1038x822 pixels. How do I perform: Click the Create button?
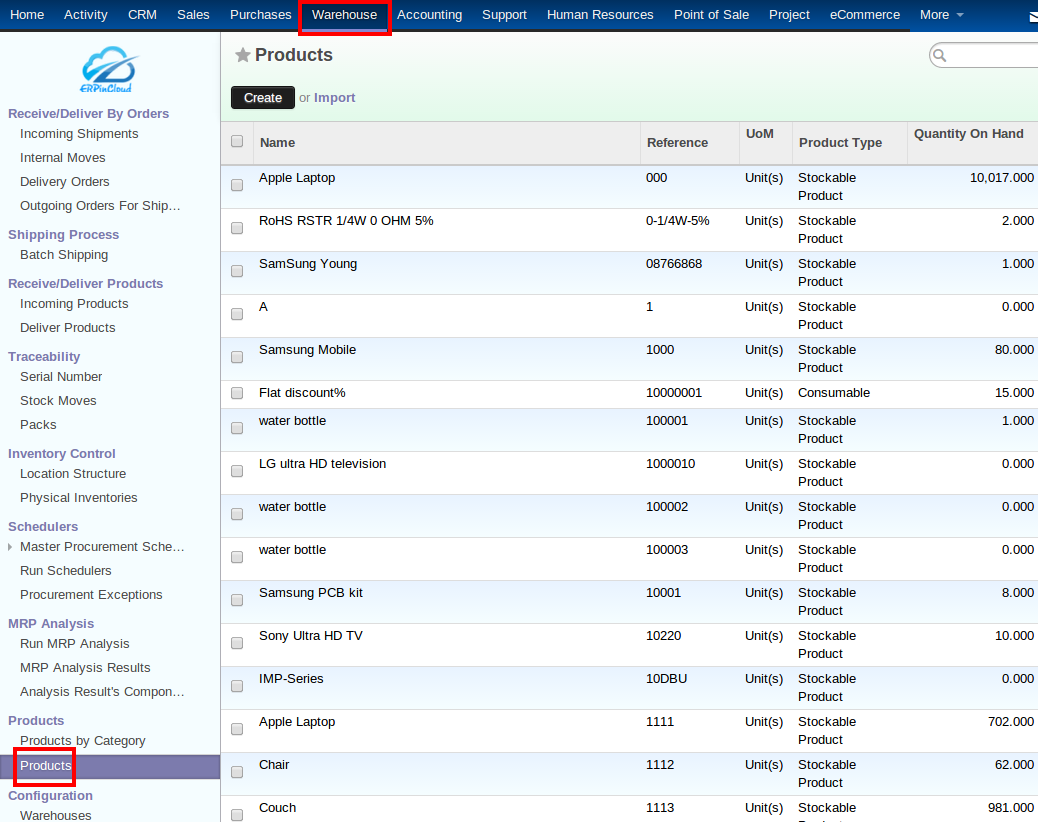(x=263, y=97)
